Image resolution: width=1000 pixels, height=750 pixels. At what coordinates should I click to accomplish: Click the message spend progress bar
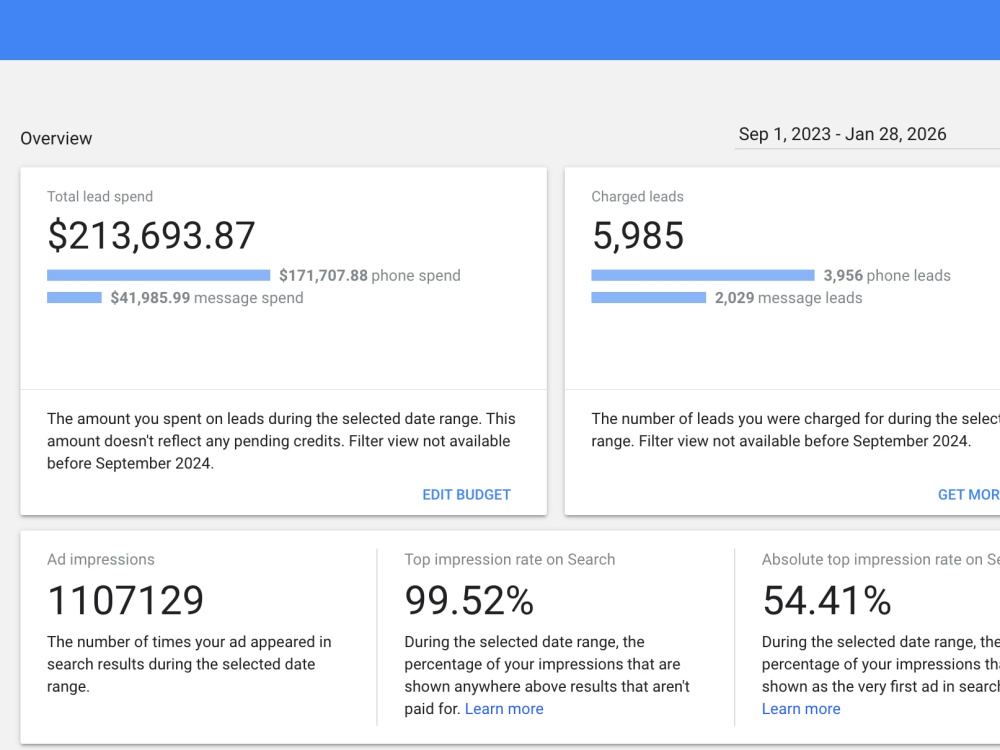tap(74, 298)
